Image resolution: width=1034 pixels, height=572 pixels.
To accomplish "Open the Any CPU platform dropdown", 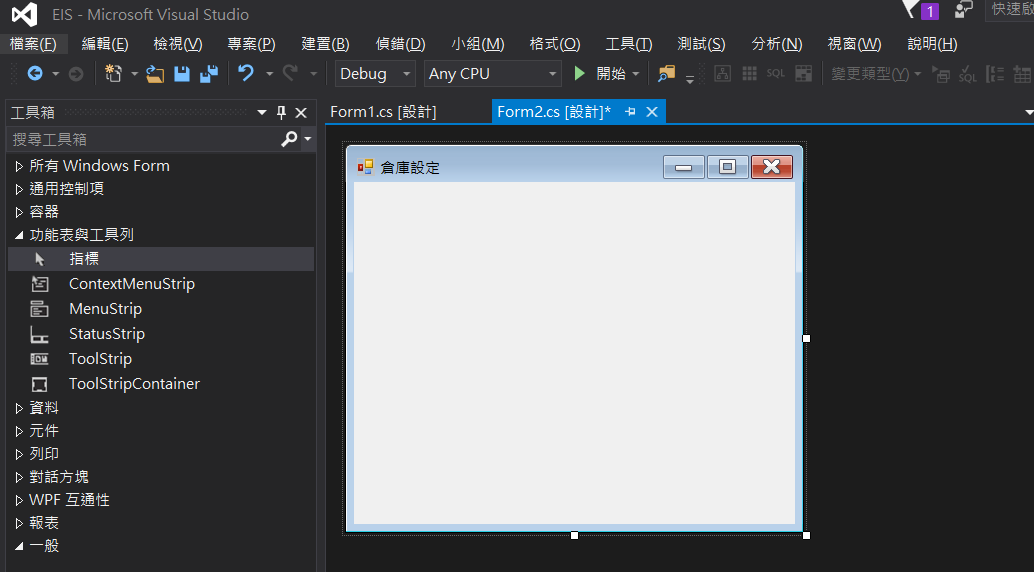I will click(x=492, y=74).
